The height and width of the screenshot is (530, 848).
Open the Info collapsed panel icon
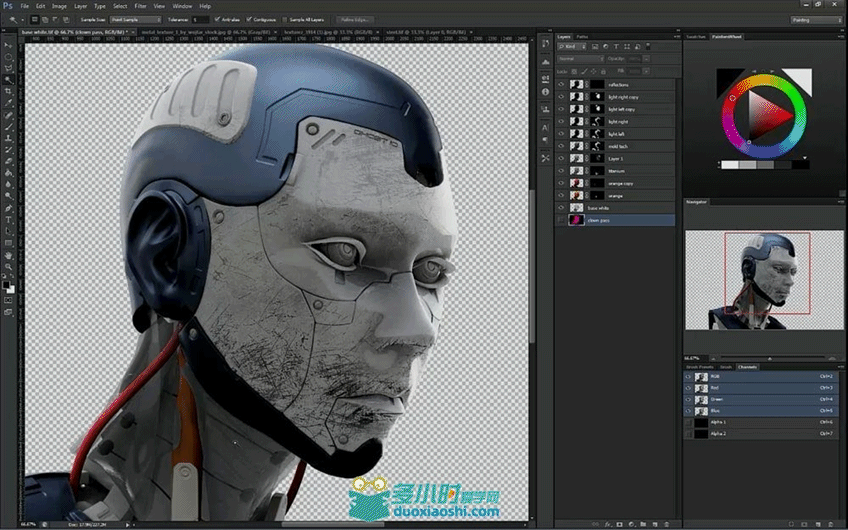pyautogui.click(x=545, y=92)
